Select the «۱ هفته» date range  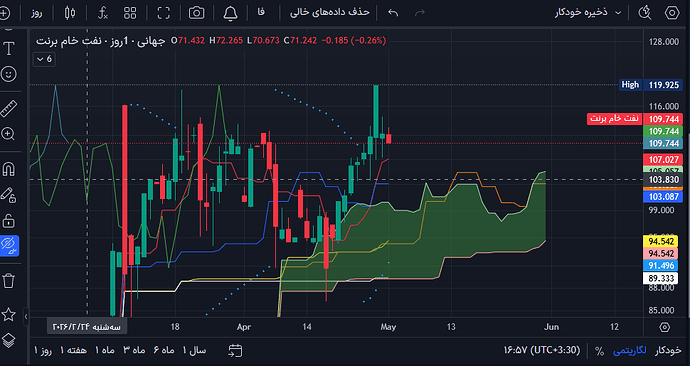(x=73, y=350)
